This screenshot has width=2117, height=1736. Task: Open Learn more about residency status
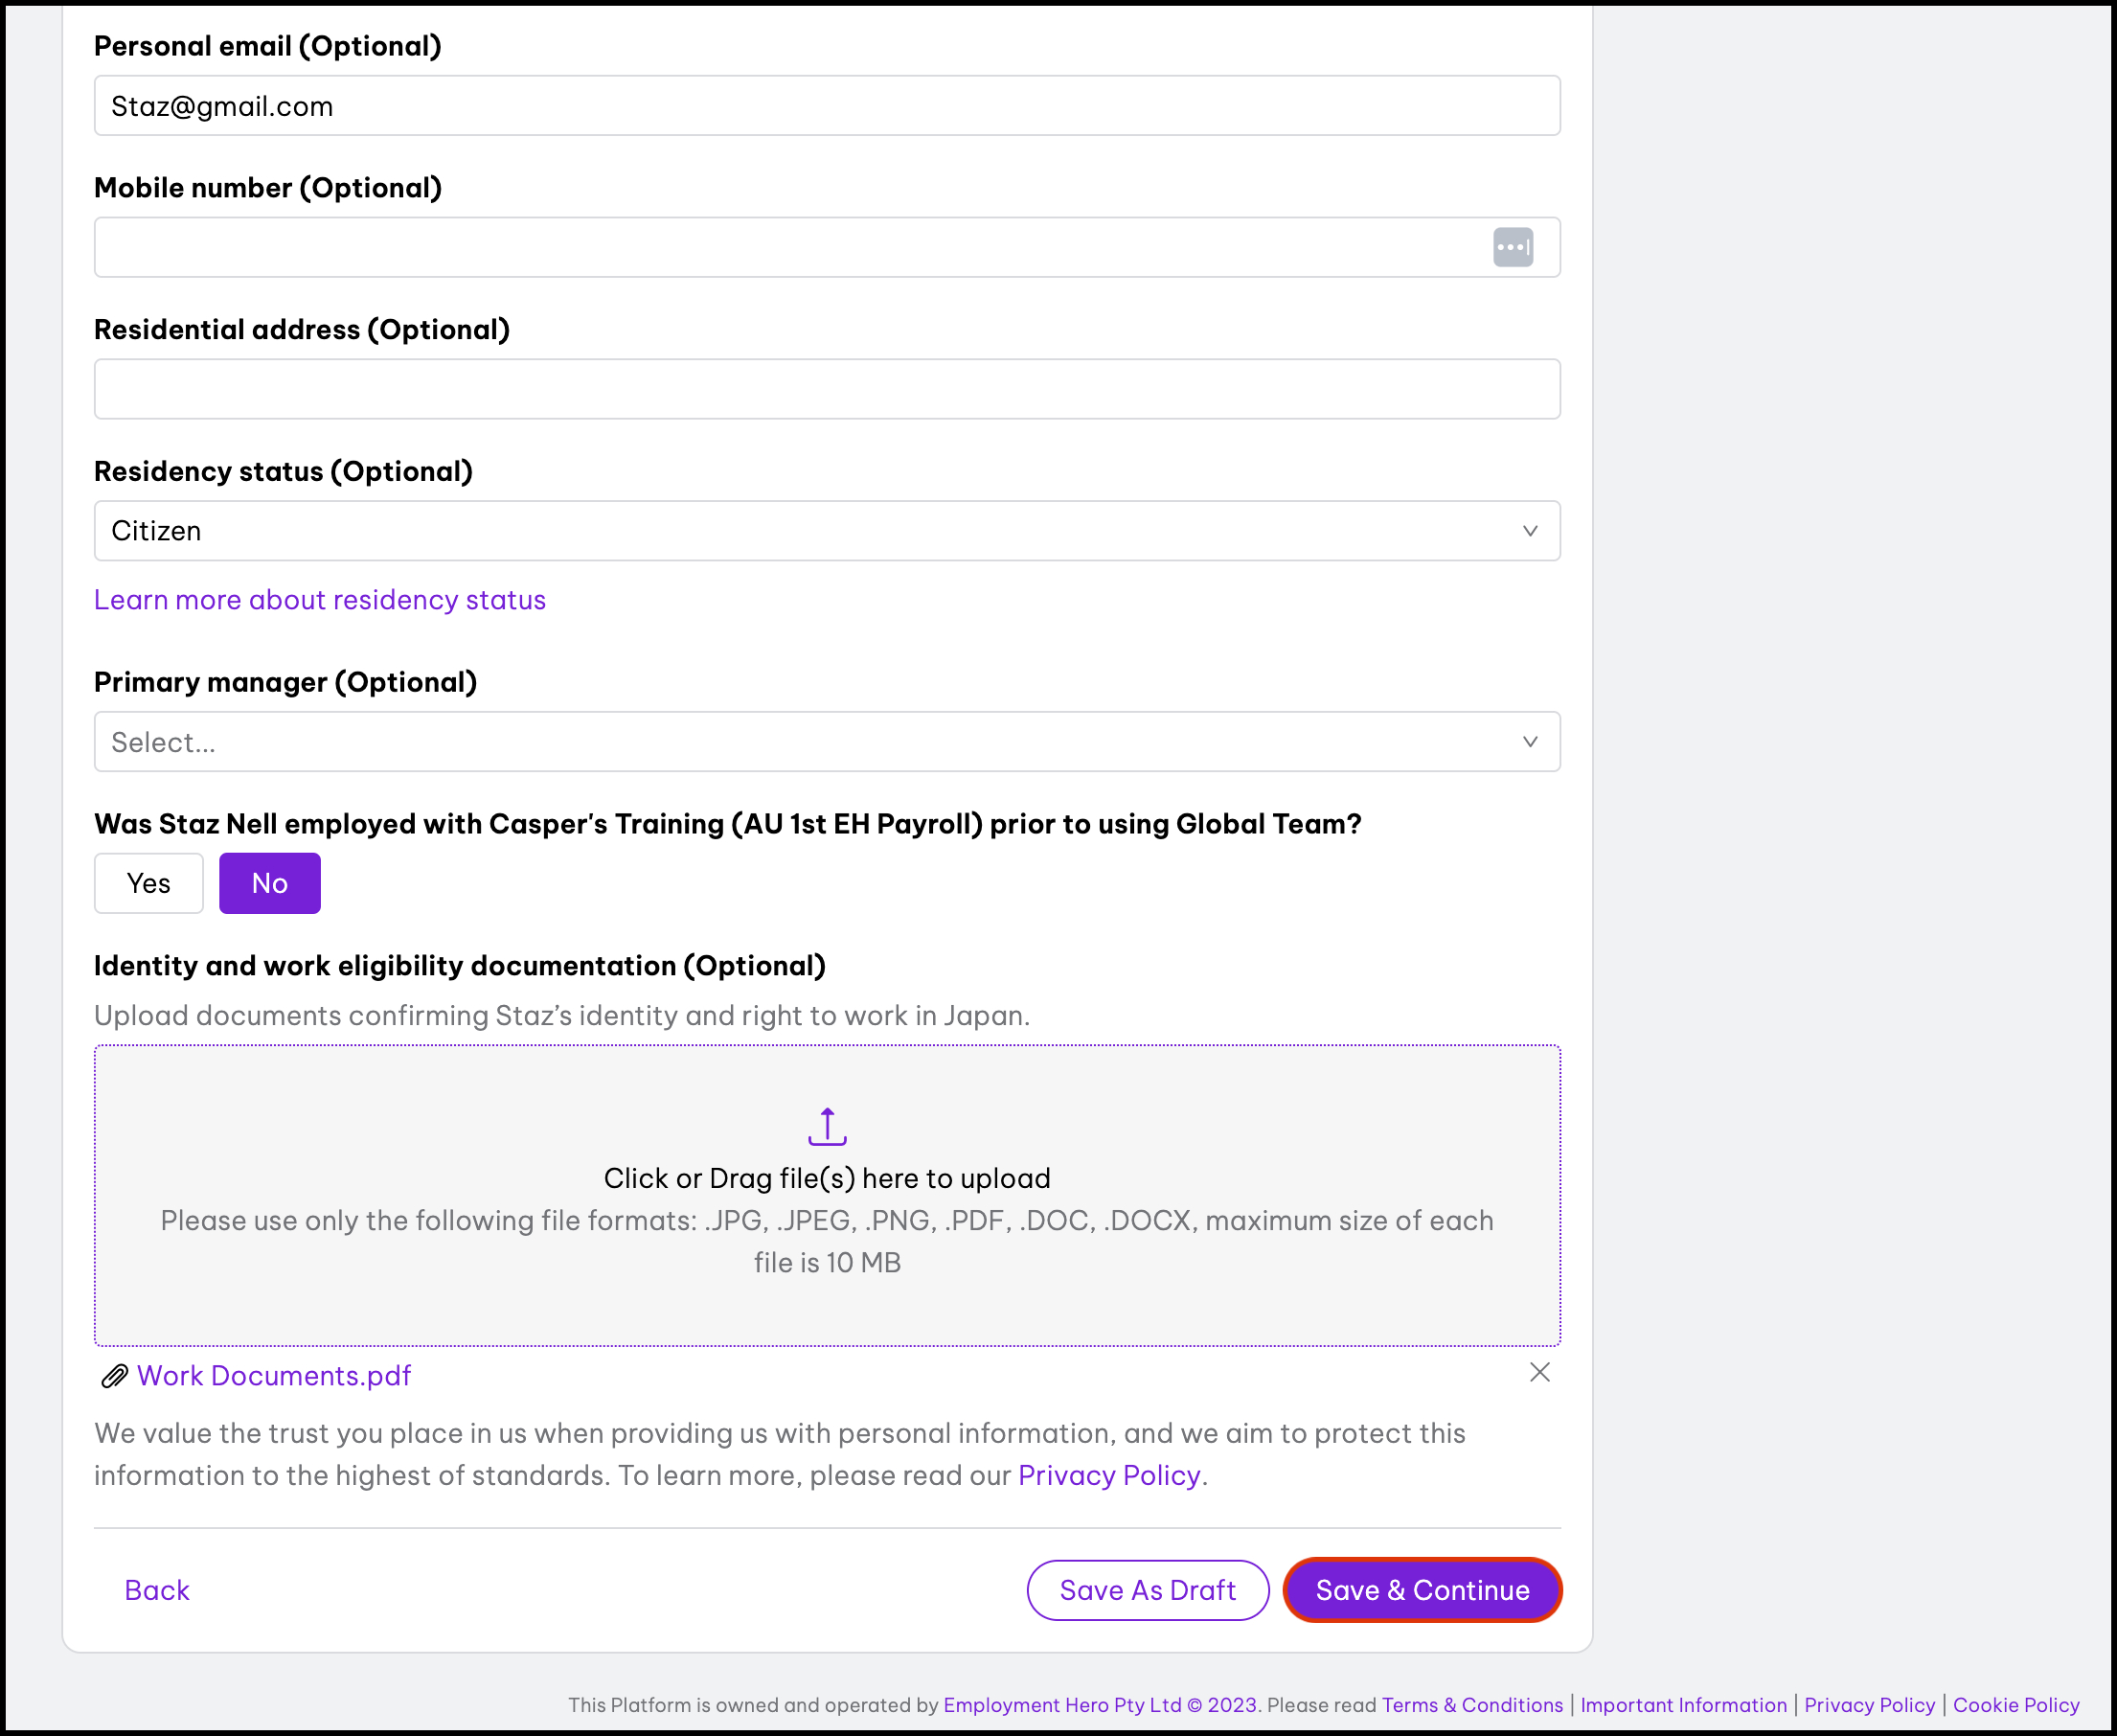pos(320,600)
